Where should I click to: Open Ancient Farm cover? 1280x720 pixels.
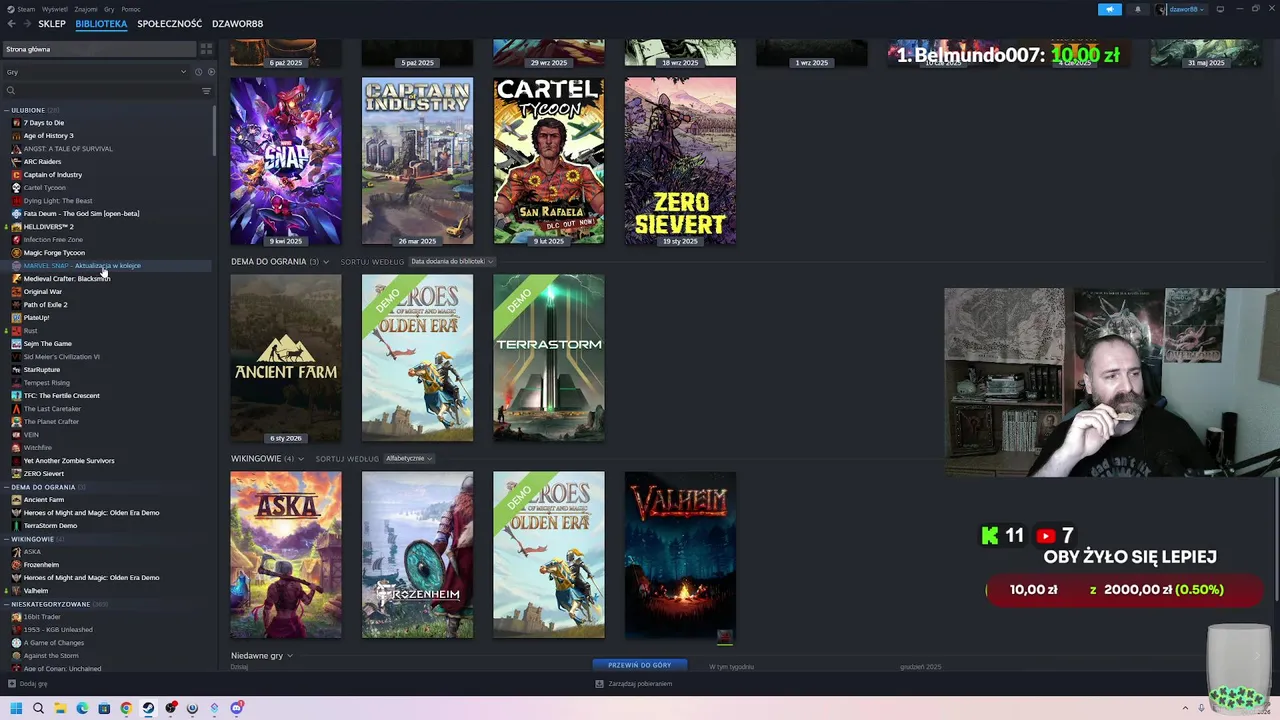pos(286,358)
